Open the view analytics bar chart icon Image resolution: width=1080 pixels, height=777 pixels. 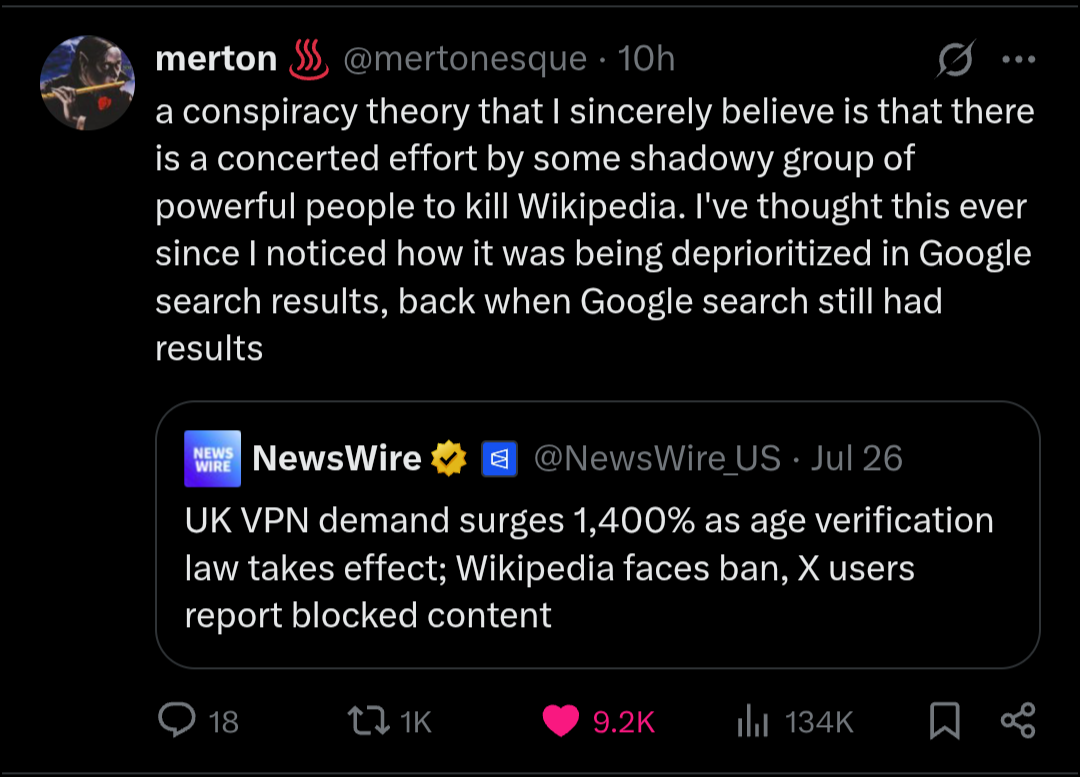752,721
